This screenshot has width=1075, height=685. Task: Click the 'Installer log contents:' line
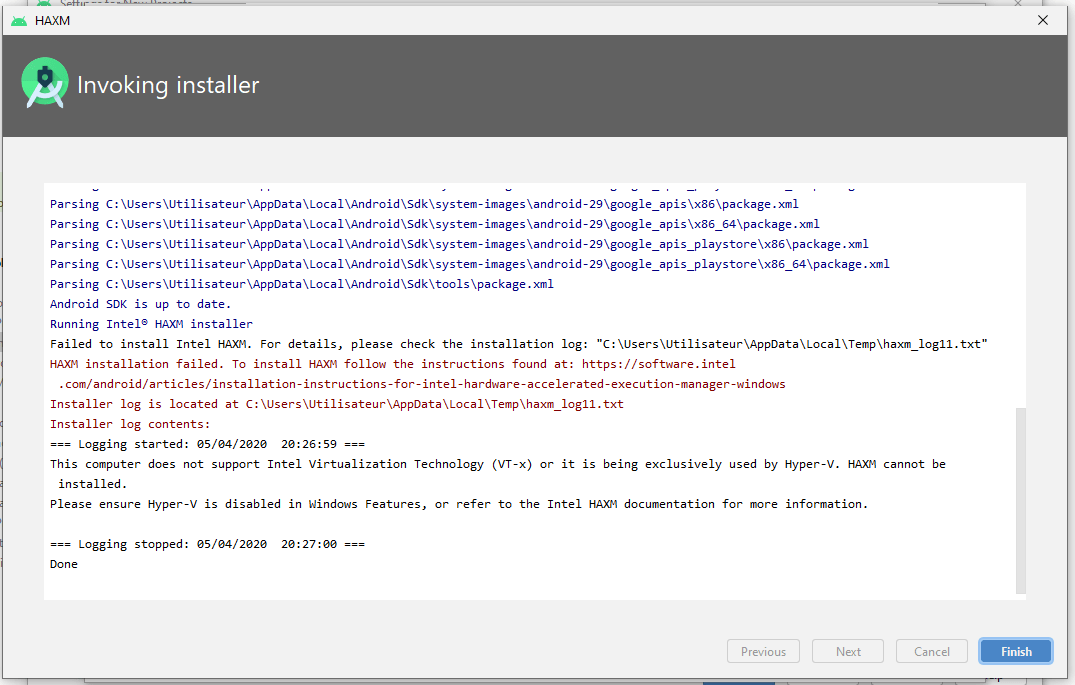coord(130,424)
